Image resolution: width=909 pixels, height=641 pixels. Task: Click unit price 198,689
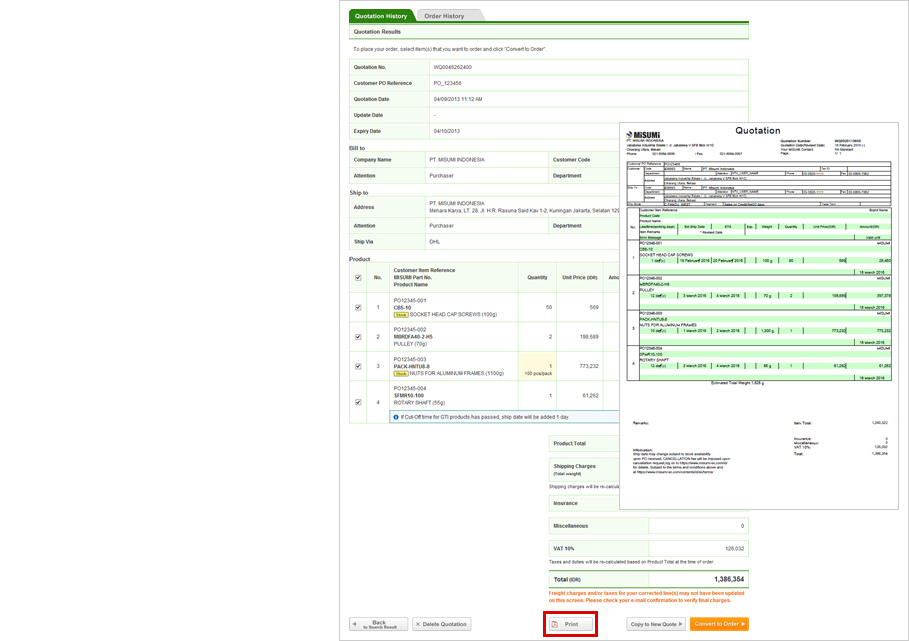[589, 337]
